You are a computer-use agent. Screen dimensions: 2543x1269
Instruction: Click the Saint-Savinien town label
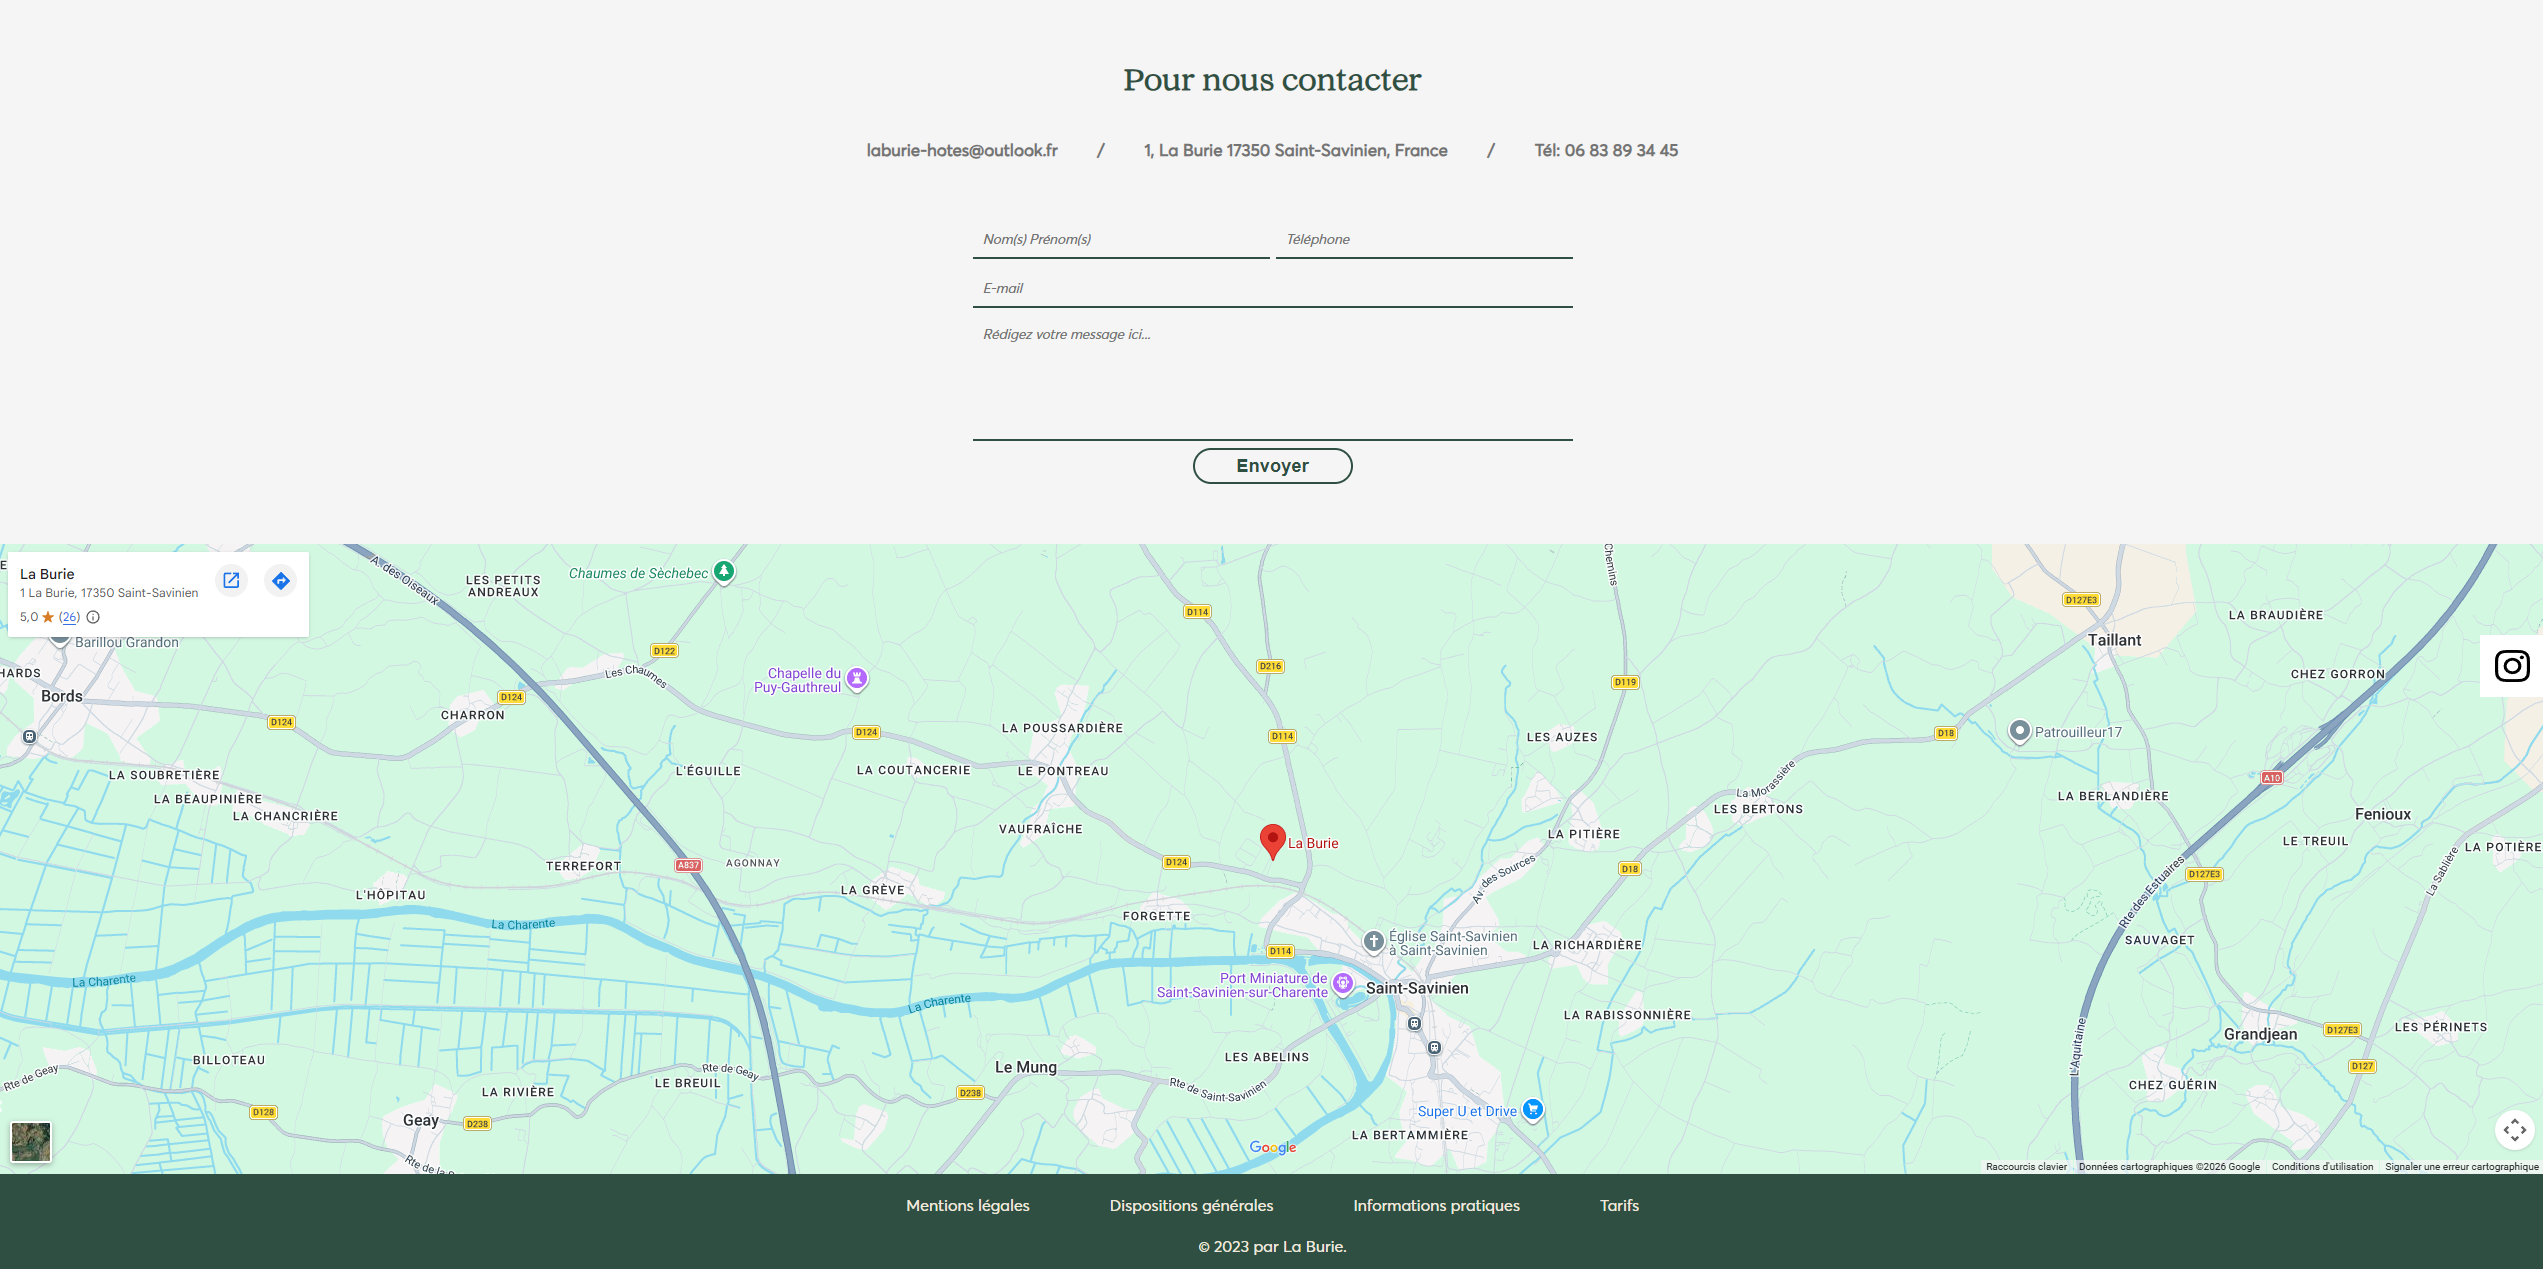(x=1417, y=988)
